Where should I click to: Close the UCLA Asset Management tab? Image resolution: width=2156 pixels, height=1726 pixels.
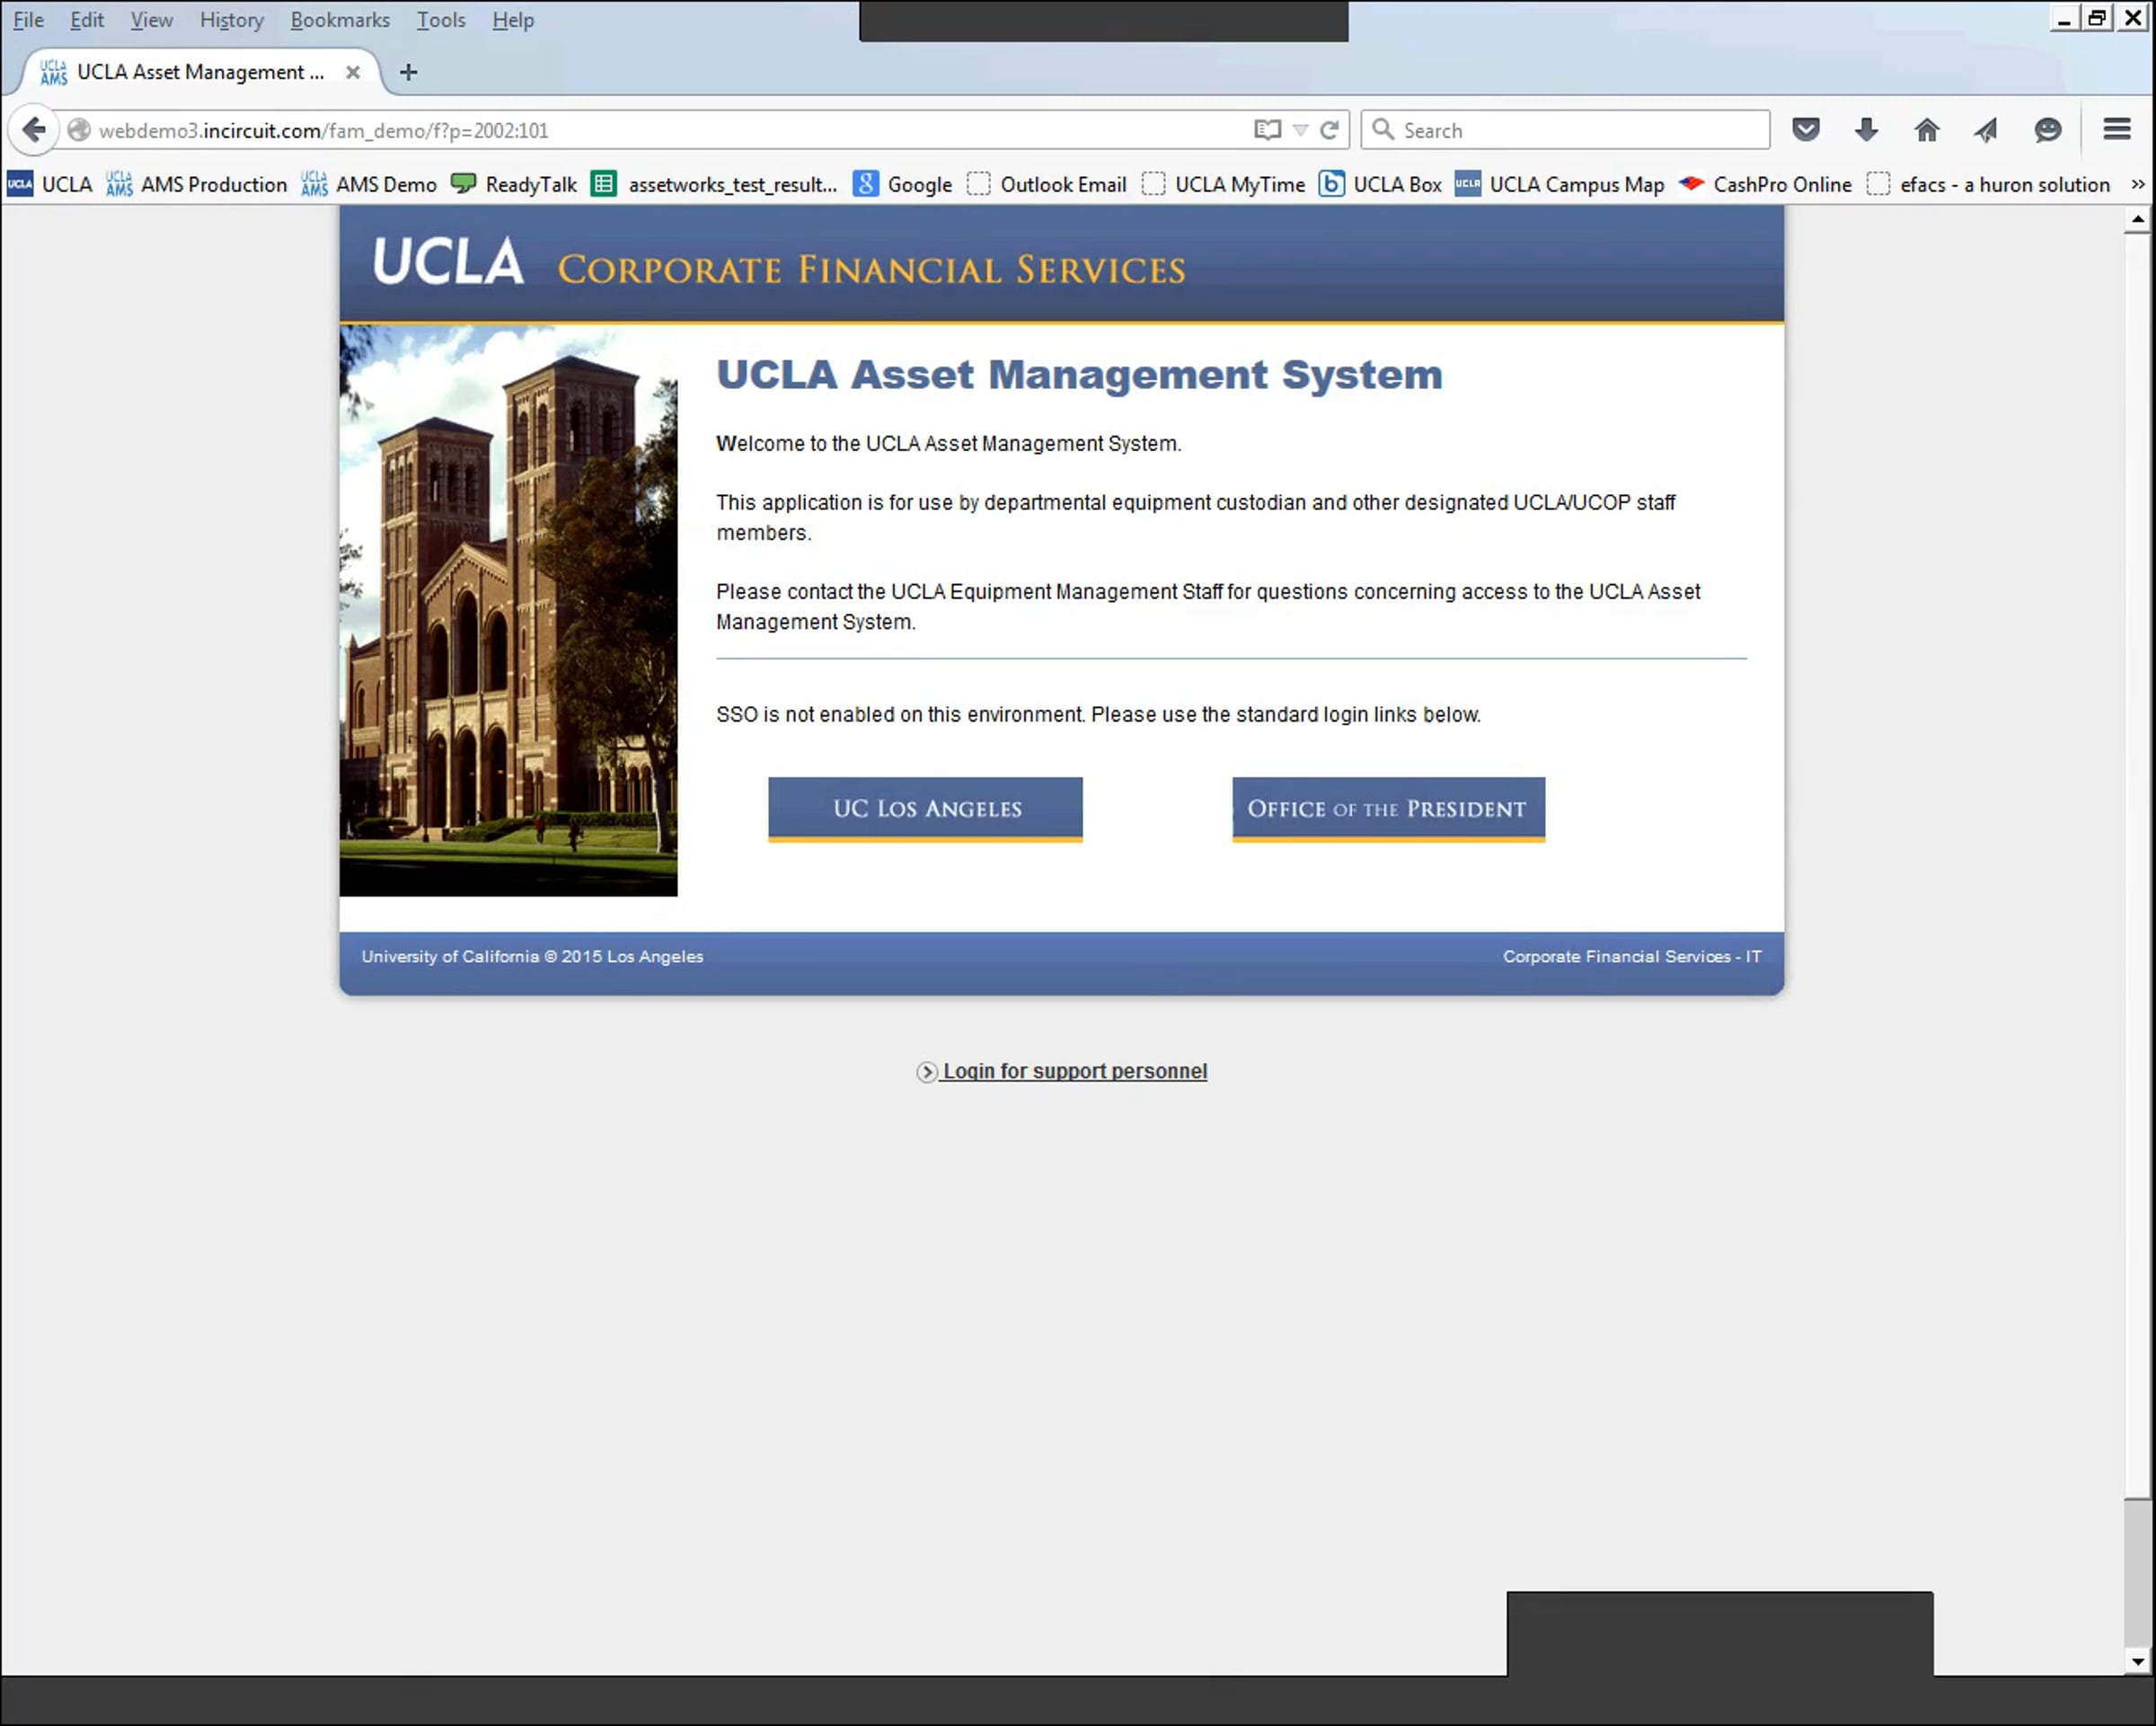(353, 72)
